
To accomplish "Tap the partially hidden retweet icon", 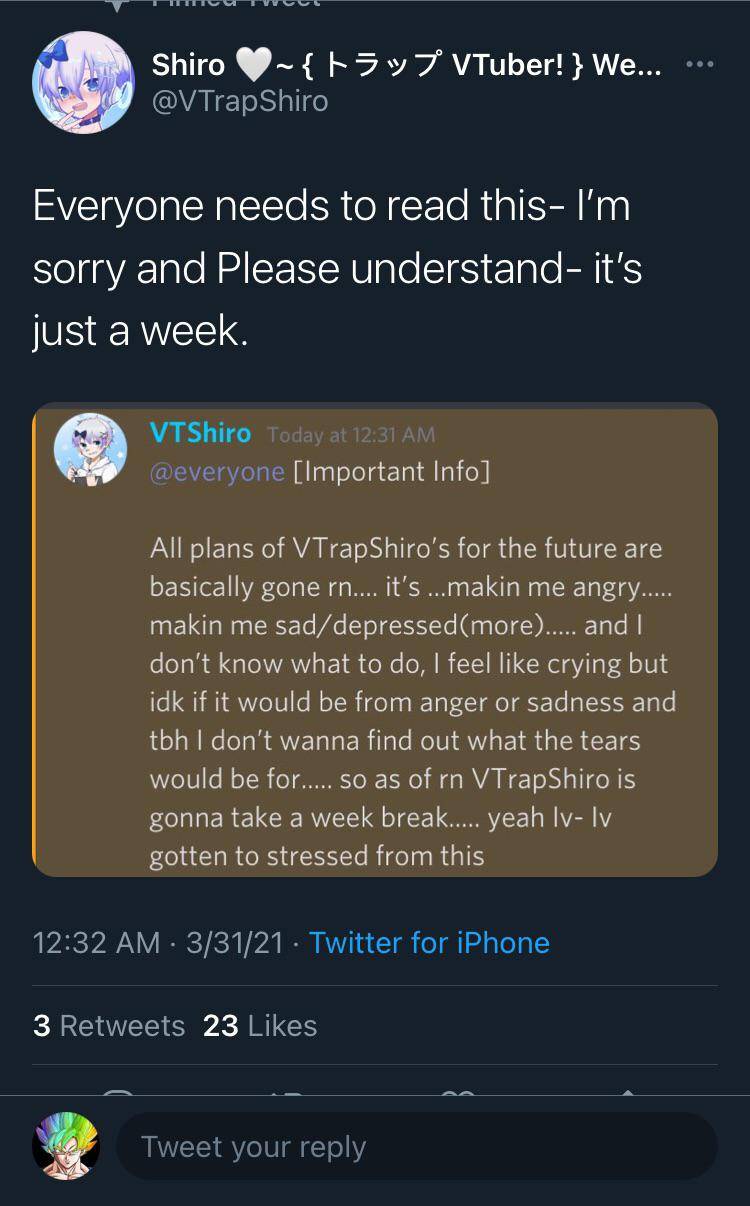I will [289, 1093].
